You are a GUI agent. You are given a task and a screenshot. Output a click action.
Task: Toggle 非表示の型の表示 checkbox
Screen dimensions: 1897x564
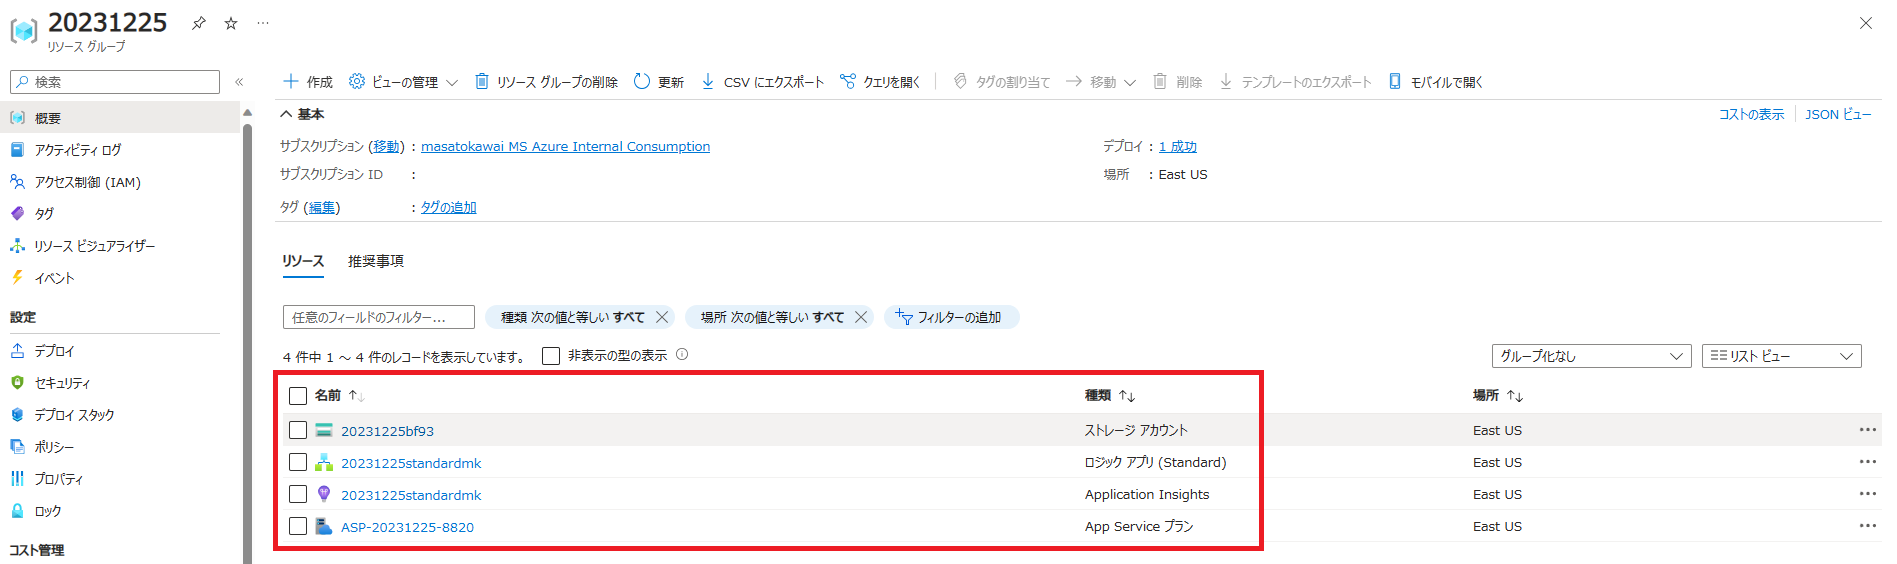pos(551,356)
